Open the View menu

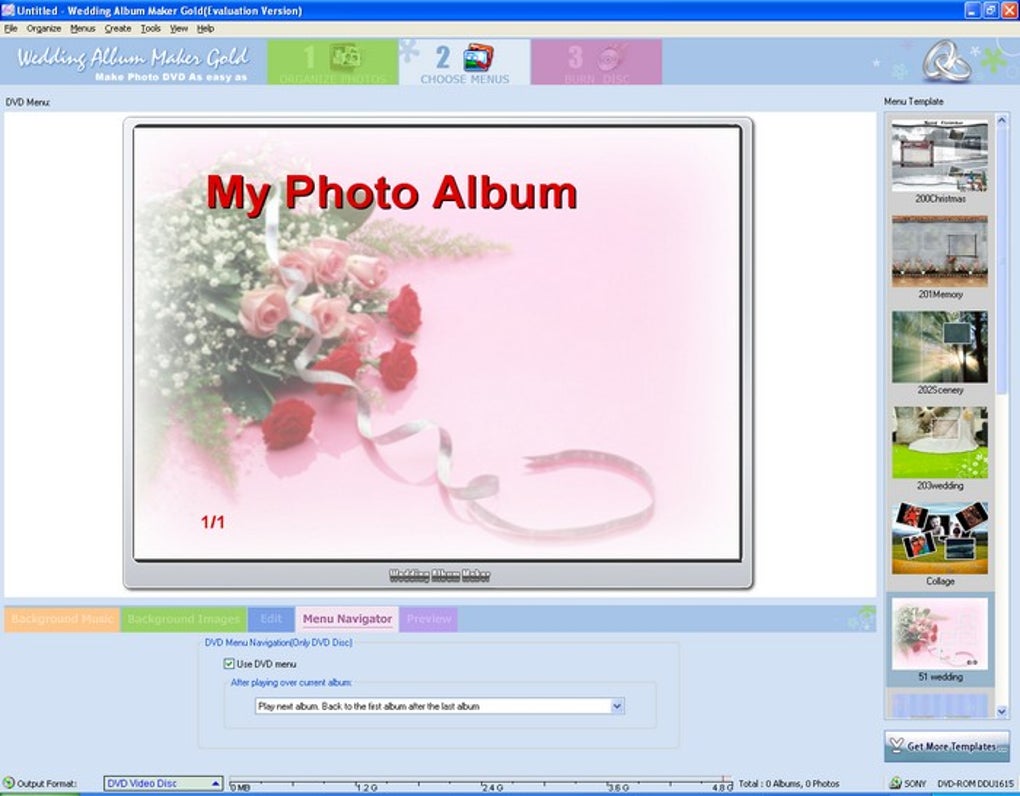(x=179, y=29)
